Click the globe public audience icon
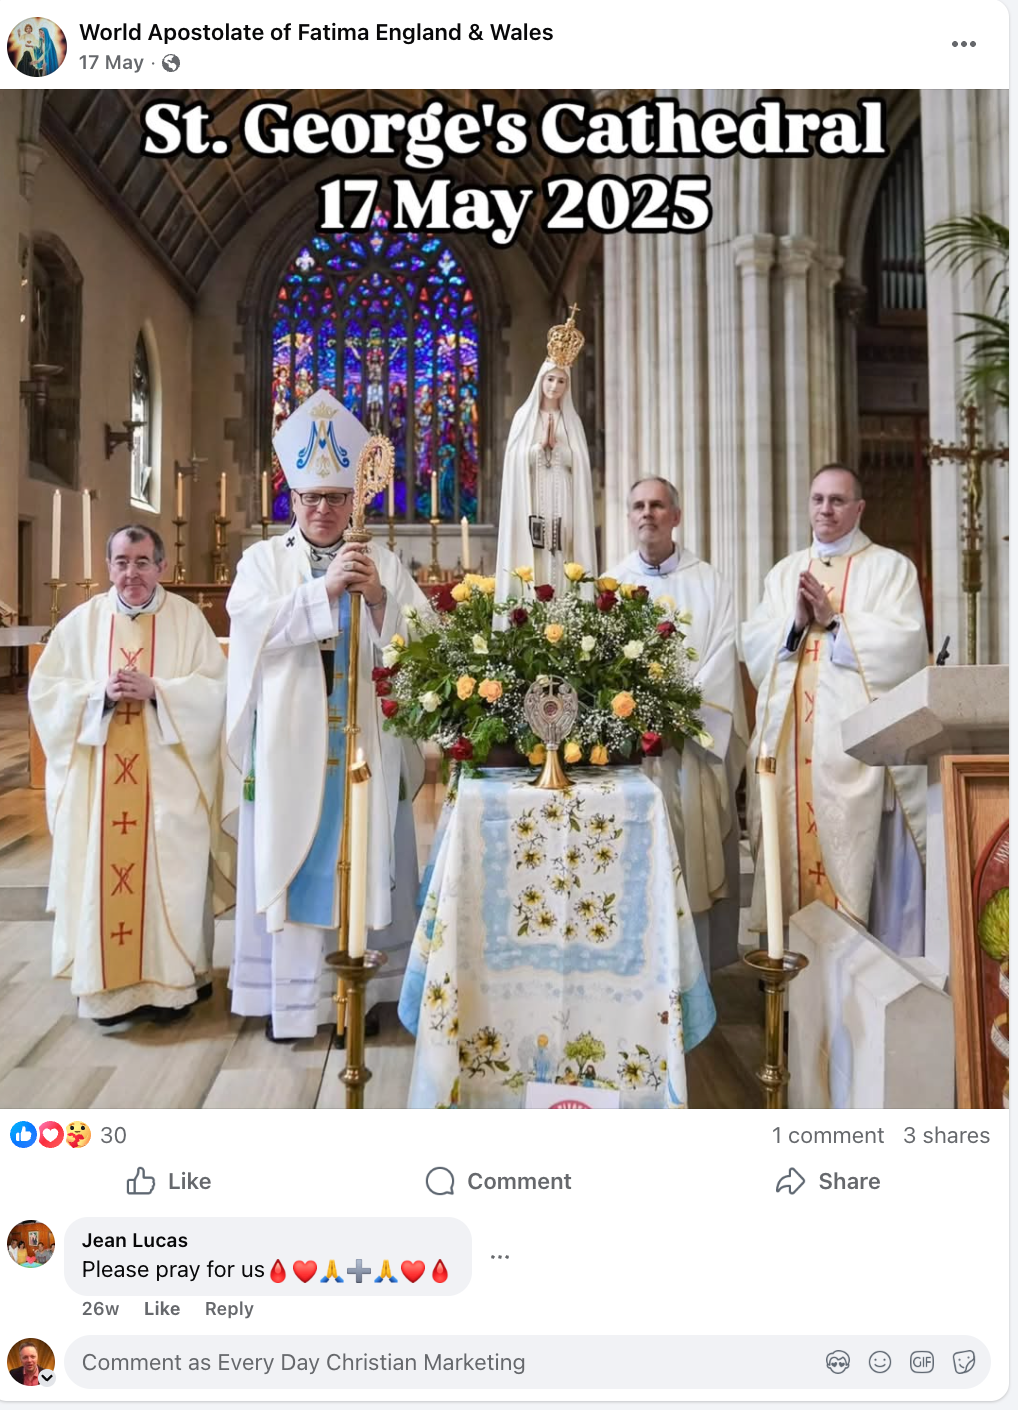Viewport: 1018px width, 1410px height. point(171,63)
